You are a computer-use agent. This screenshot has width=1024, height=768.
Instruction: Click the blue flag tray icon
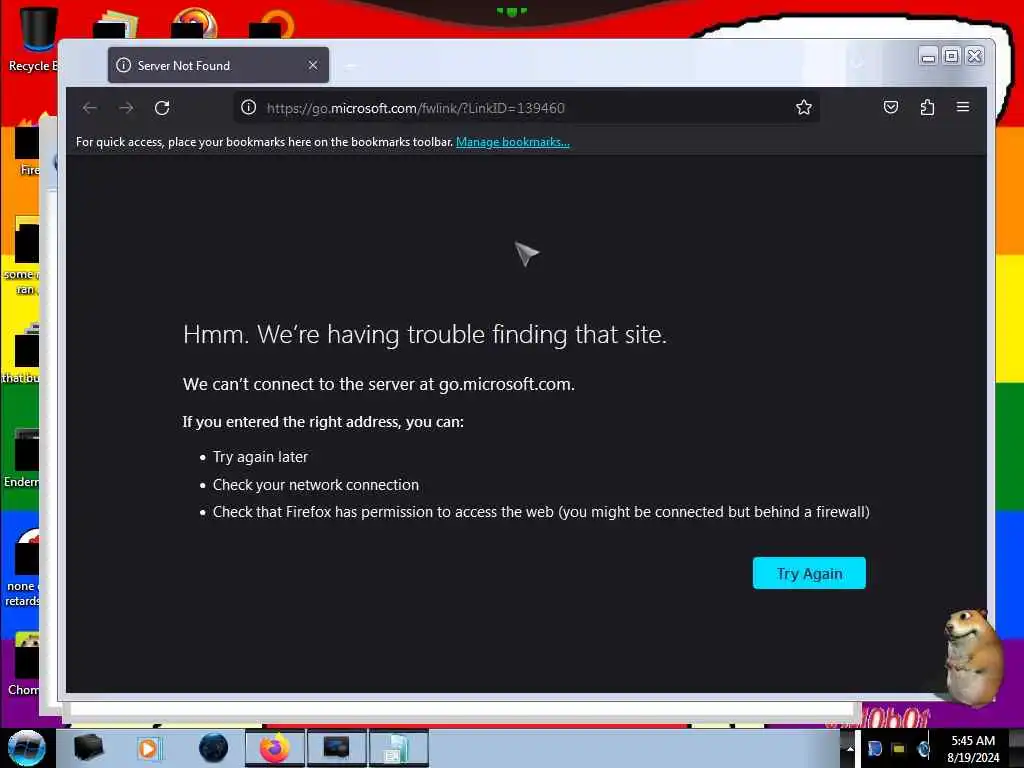874,749
